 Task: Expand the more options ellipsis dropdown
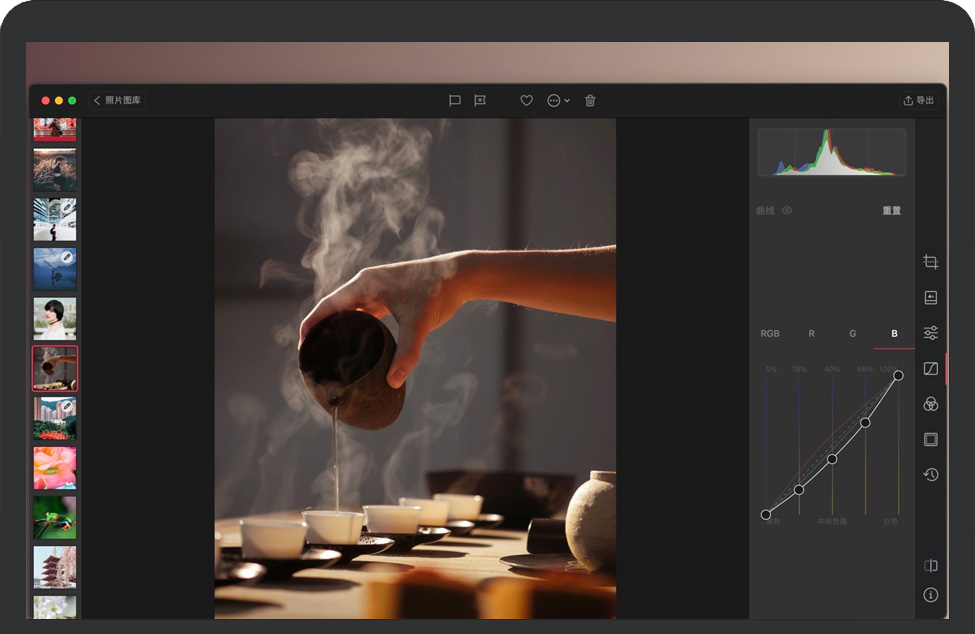(x=558, y=101)
